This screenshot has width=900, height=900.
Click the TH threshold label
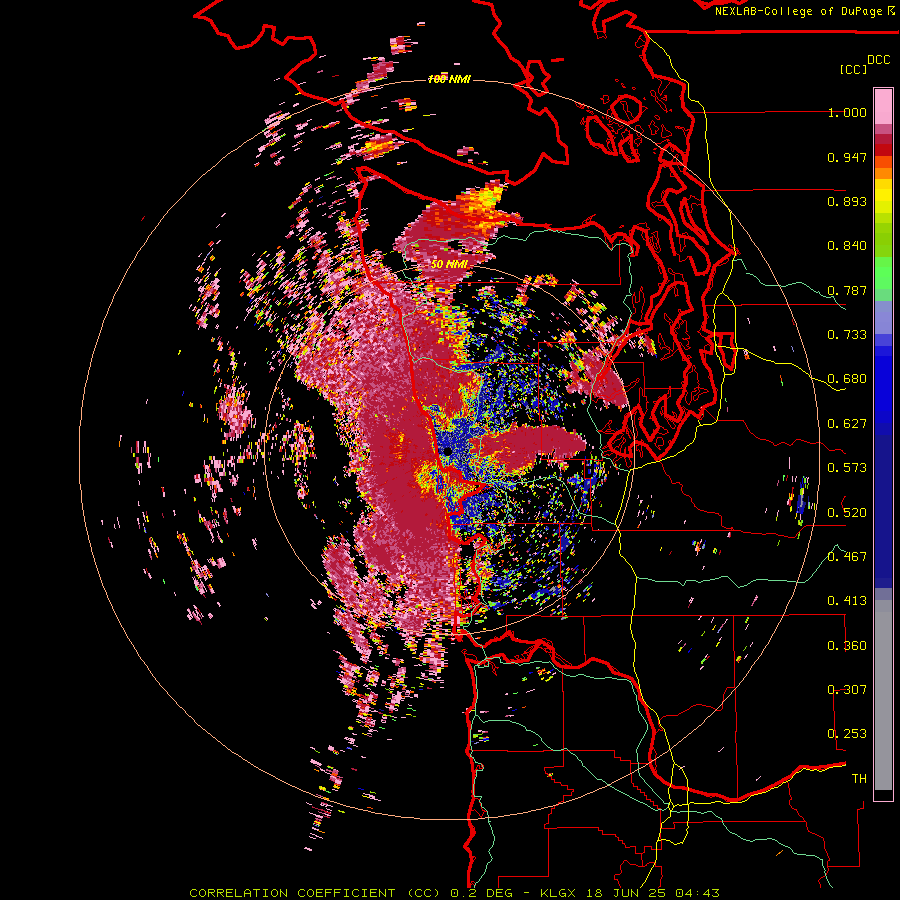[859, 779]
